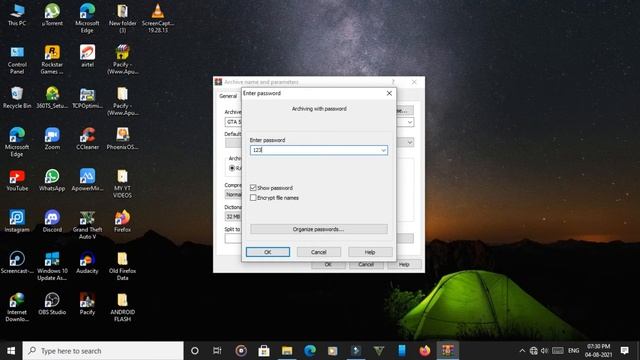Screen dimensions: 640x360
Task: Open the airtel desktop shortcut
Action: [87, 56]
